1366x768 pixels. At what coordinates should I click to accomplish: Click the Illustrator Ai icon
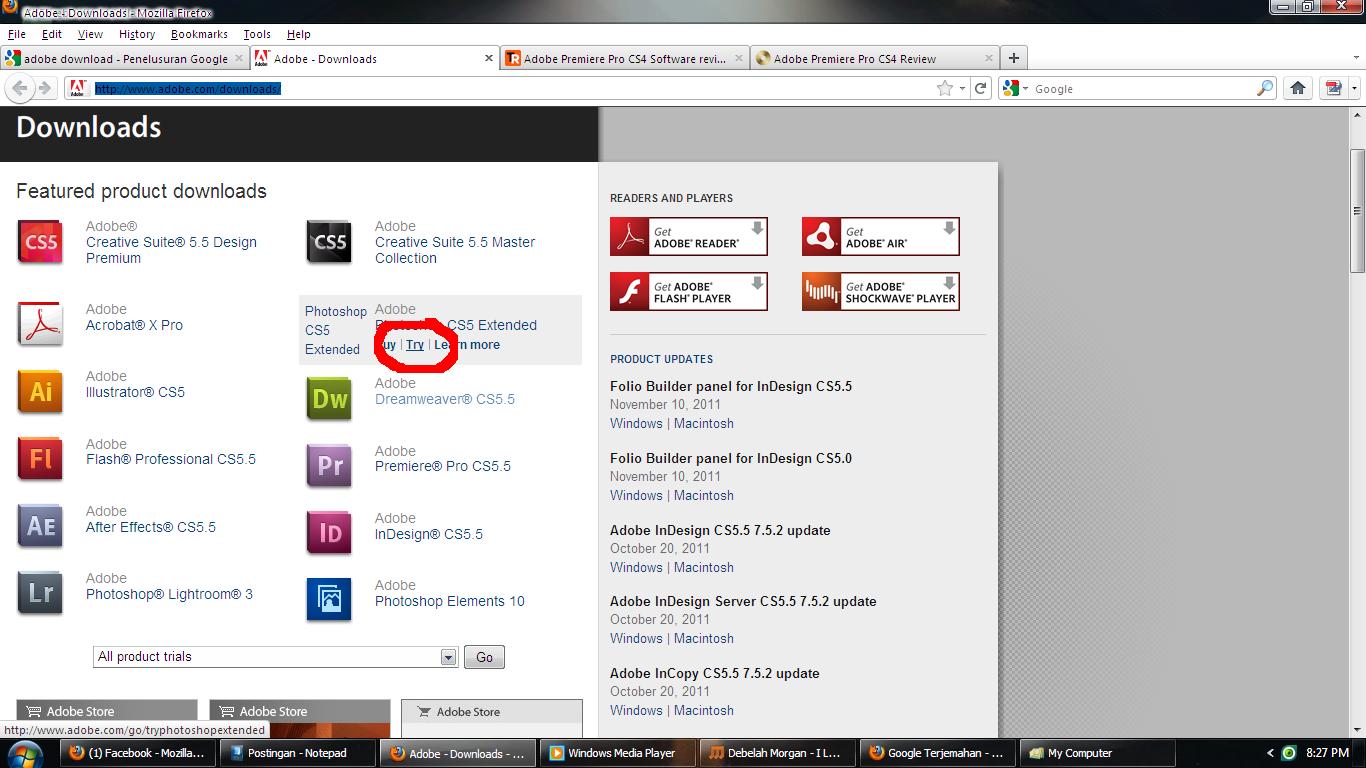click(41, 391)
